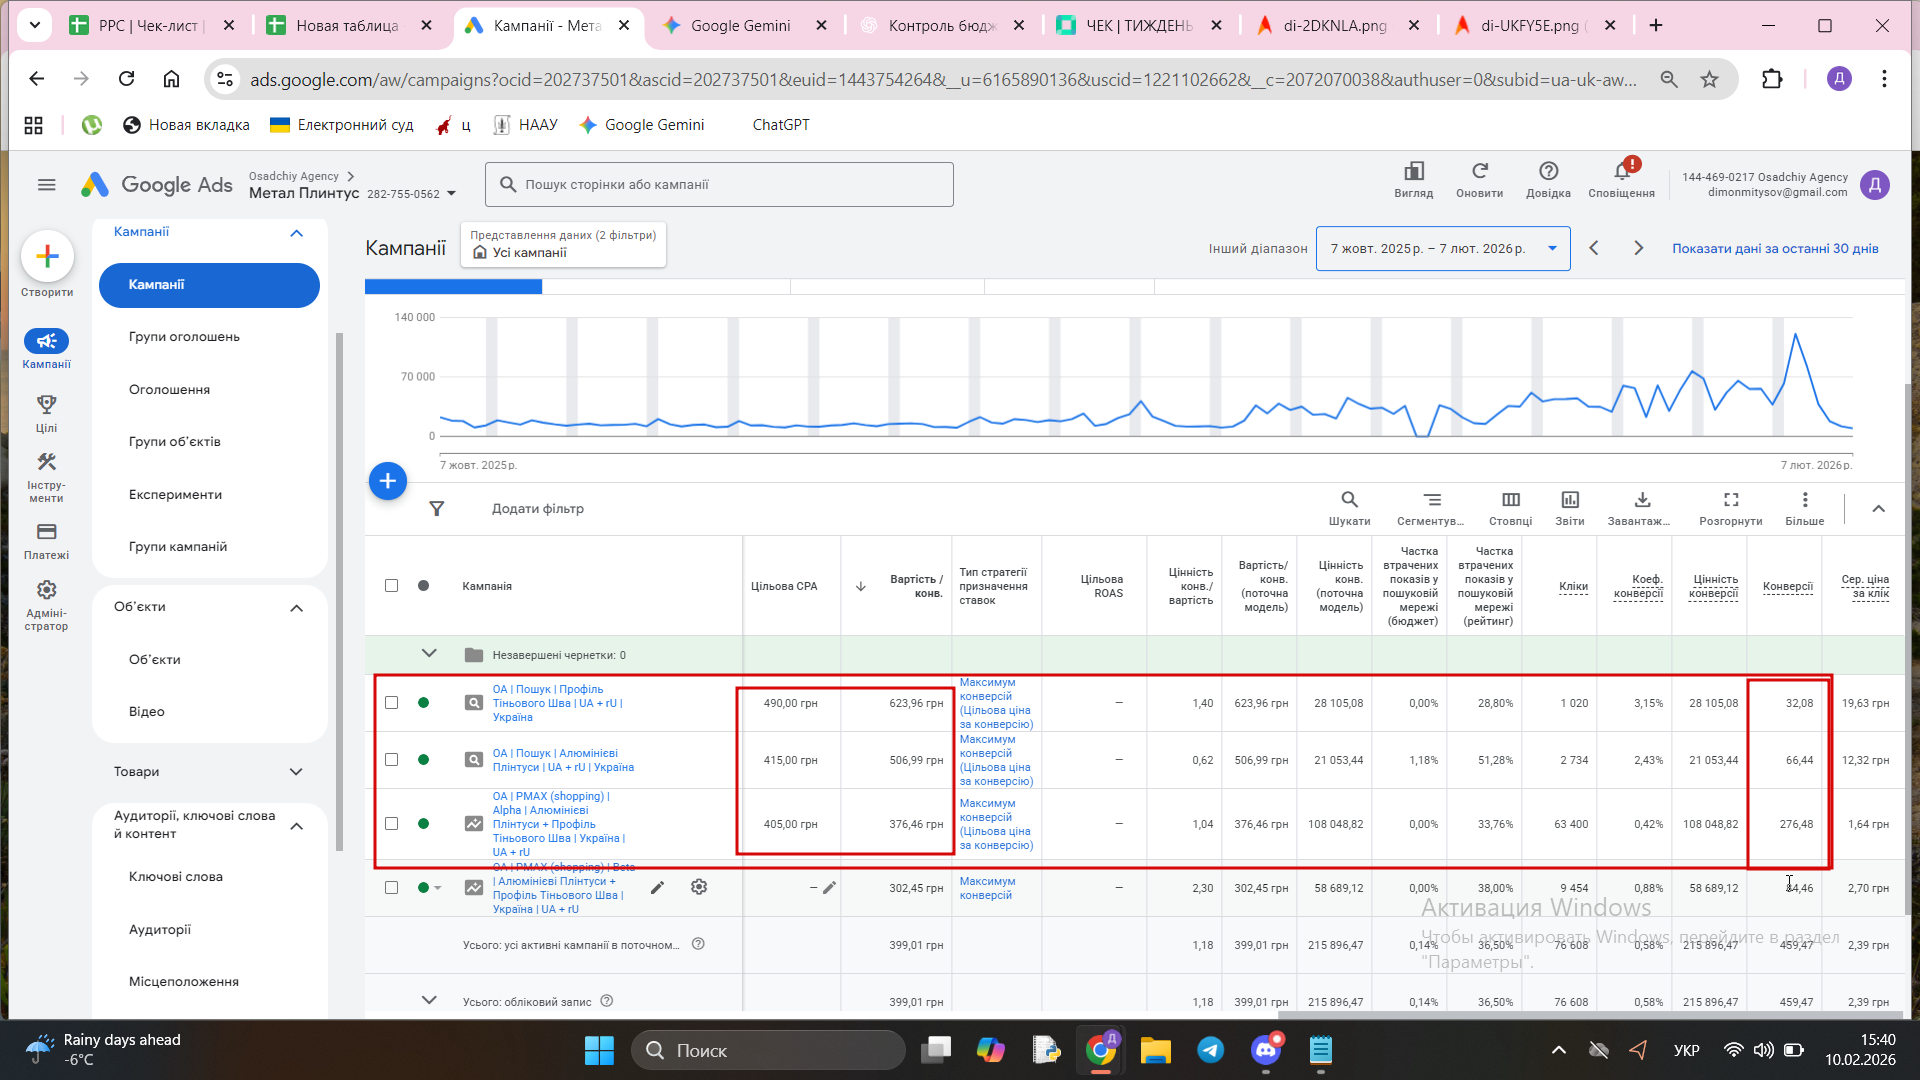Open Reports (Звіти) icon above table

(1569, 500)
